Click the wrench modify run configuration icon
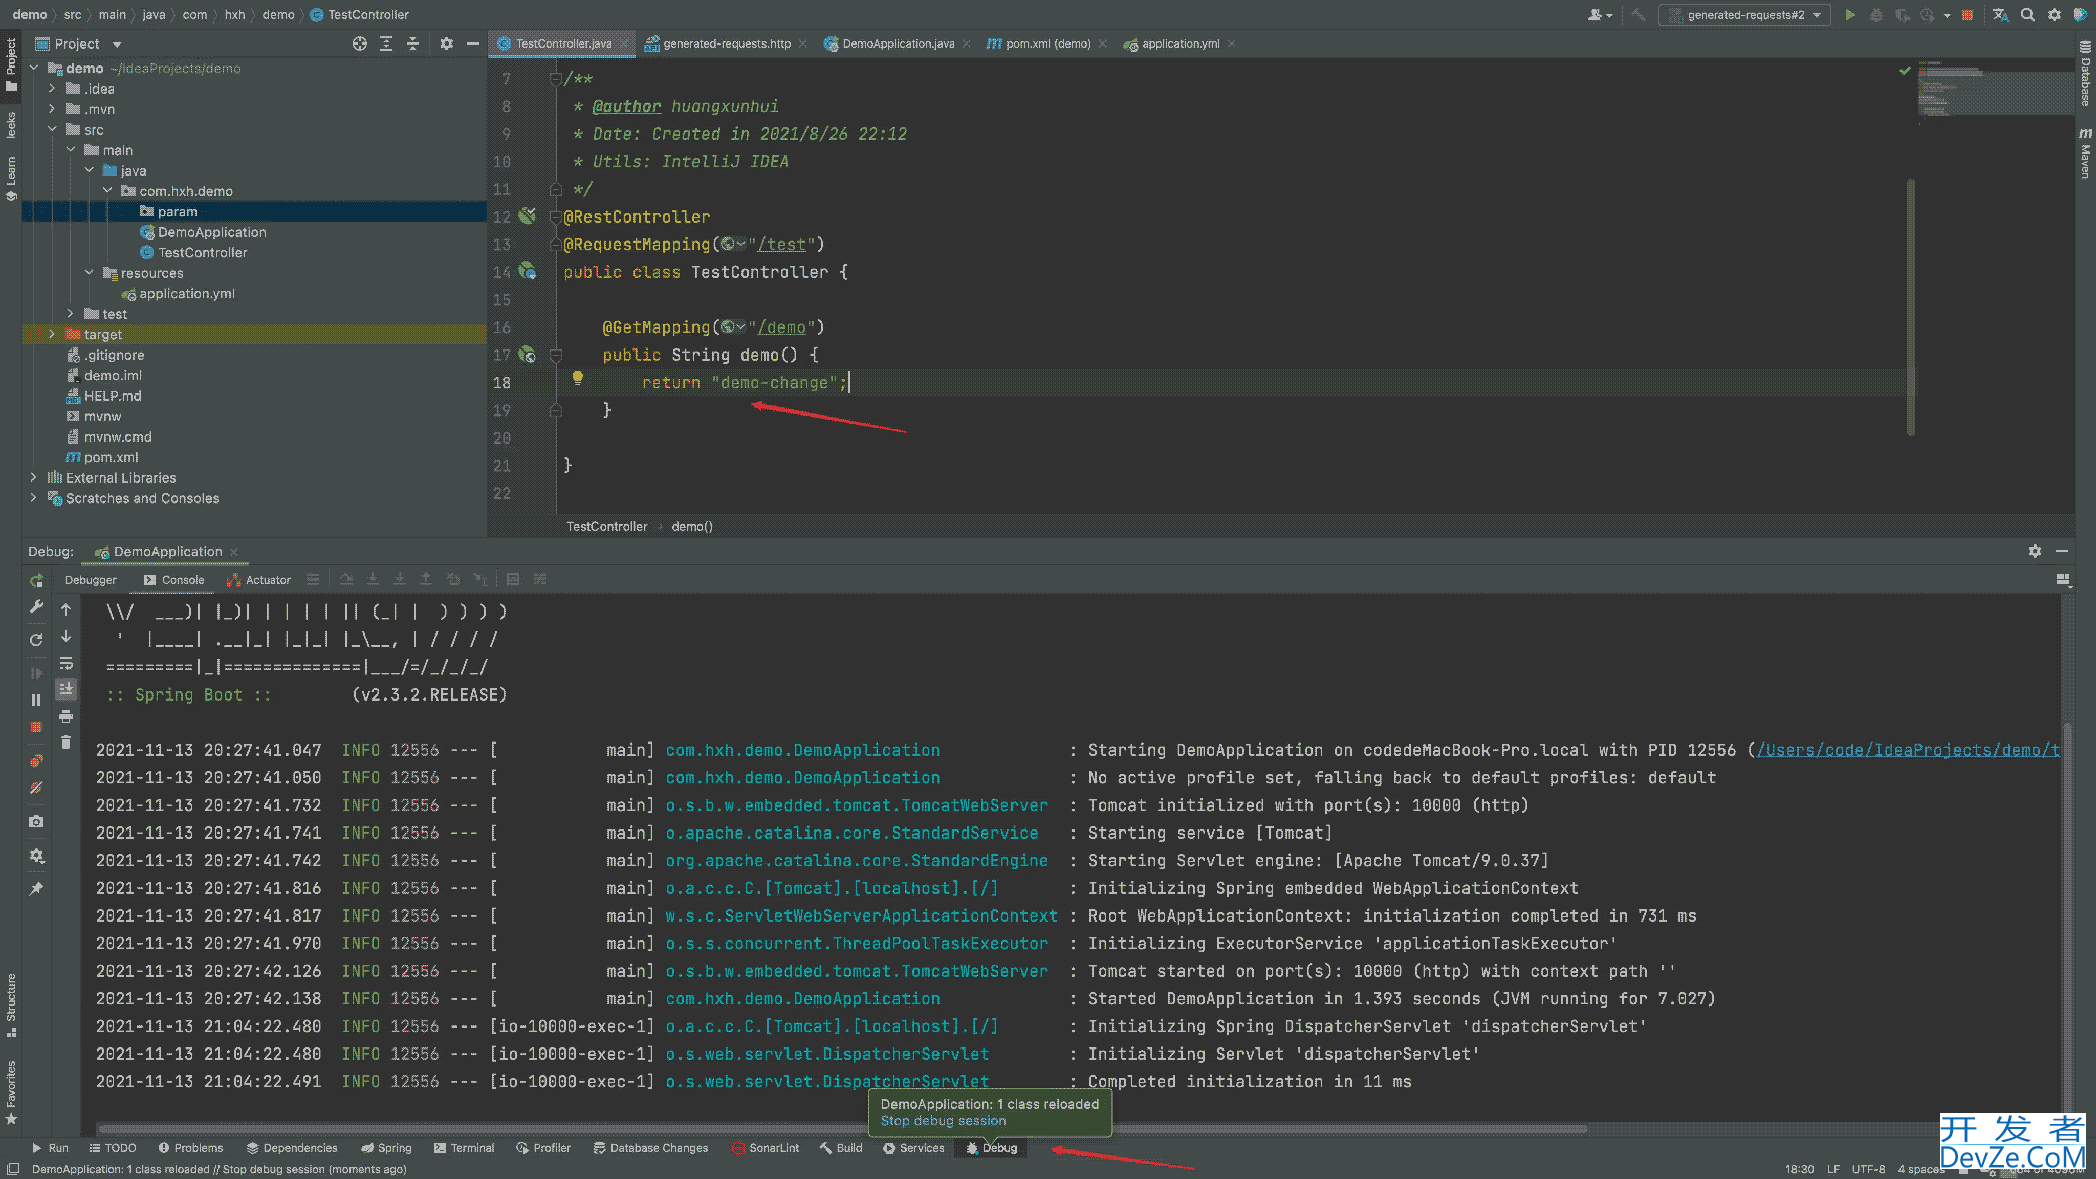Screen dimensions: 2096x1179 click(x=36, y=607)
